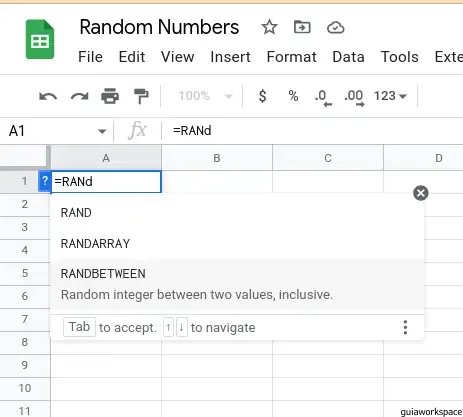The image size is (463, 417).
Task: Close the function suggestions popup
Action: pos(421,193)
